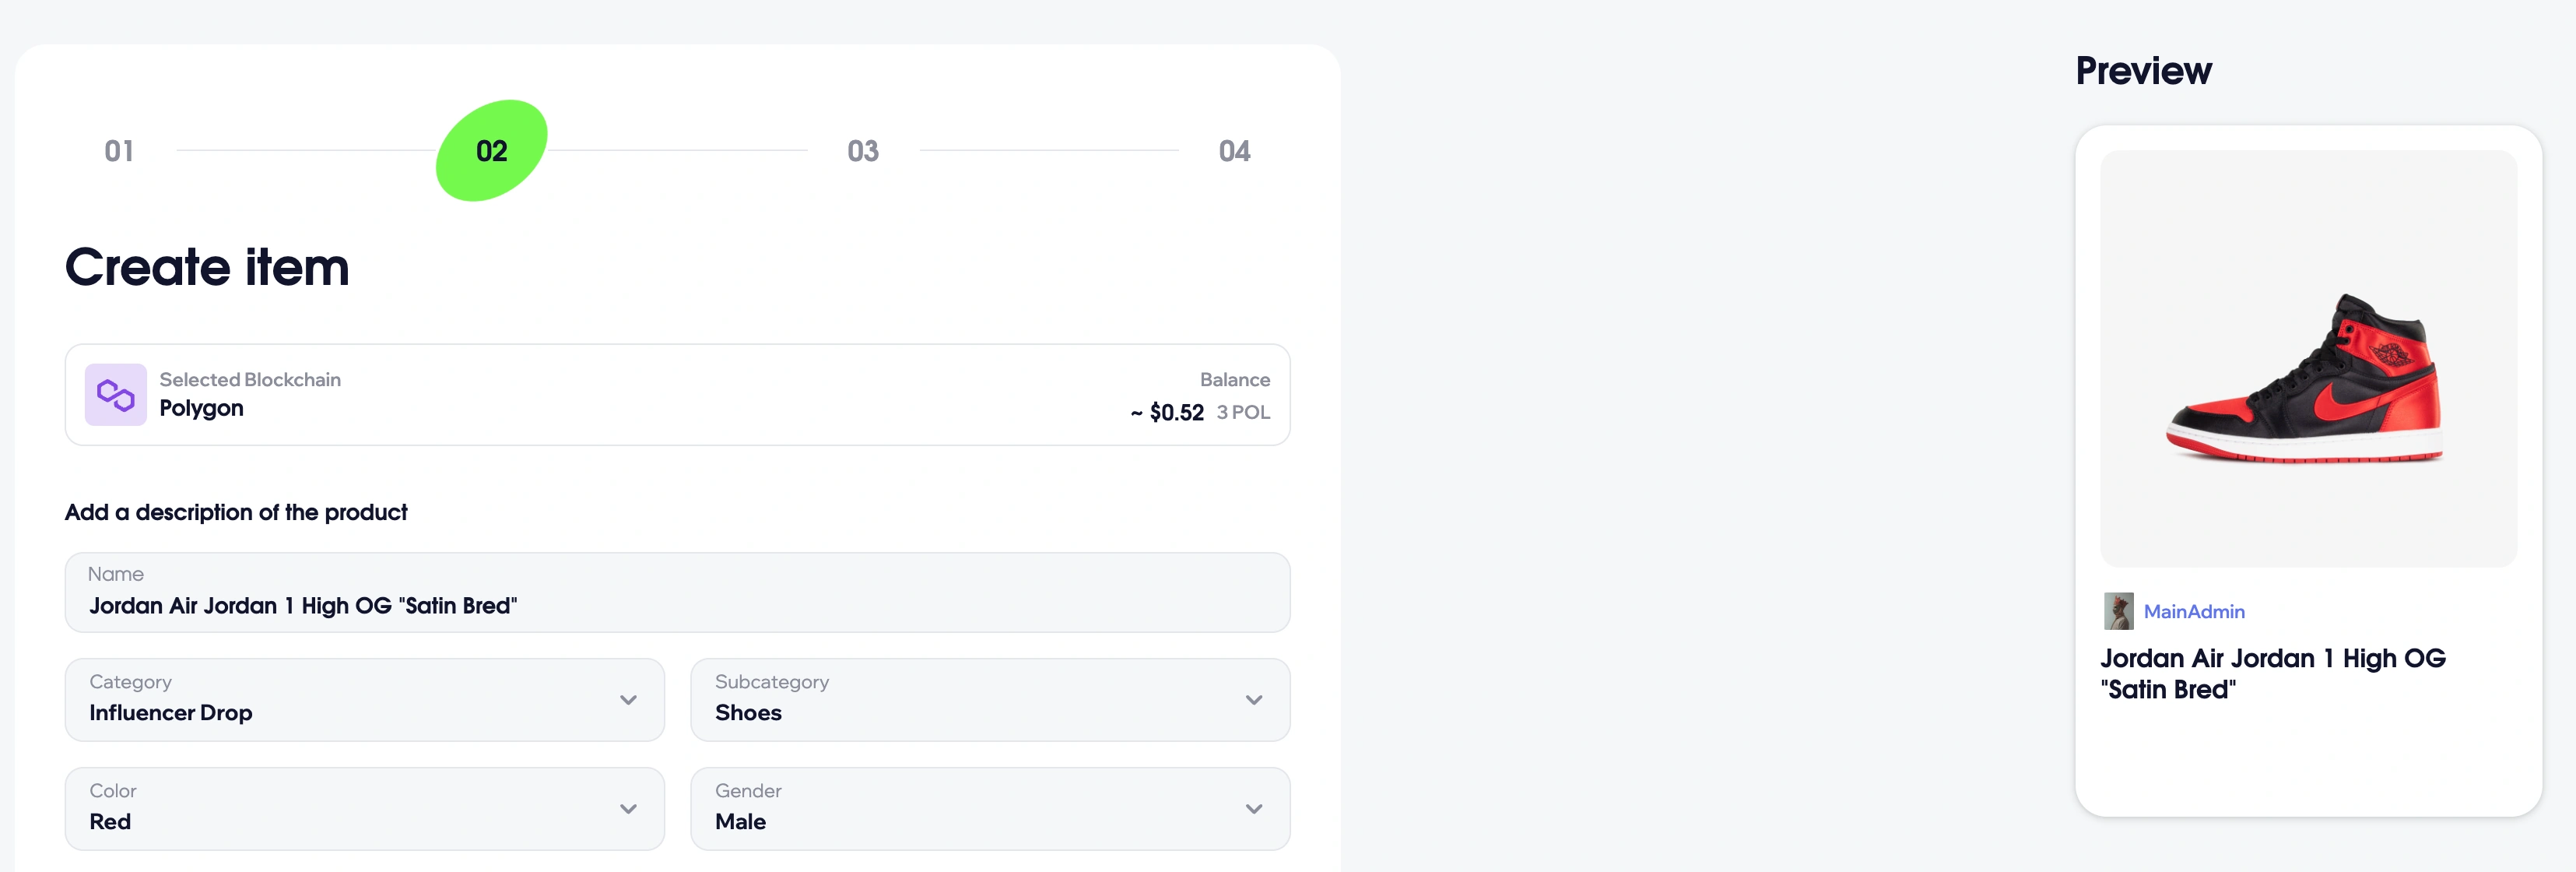Focus the product Name input field
2576x872 pixels.
click(677, 605)
